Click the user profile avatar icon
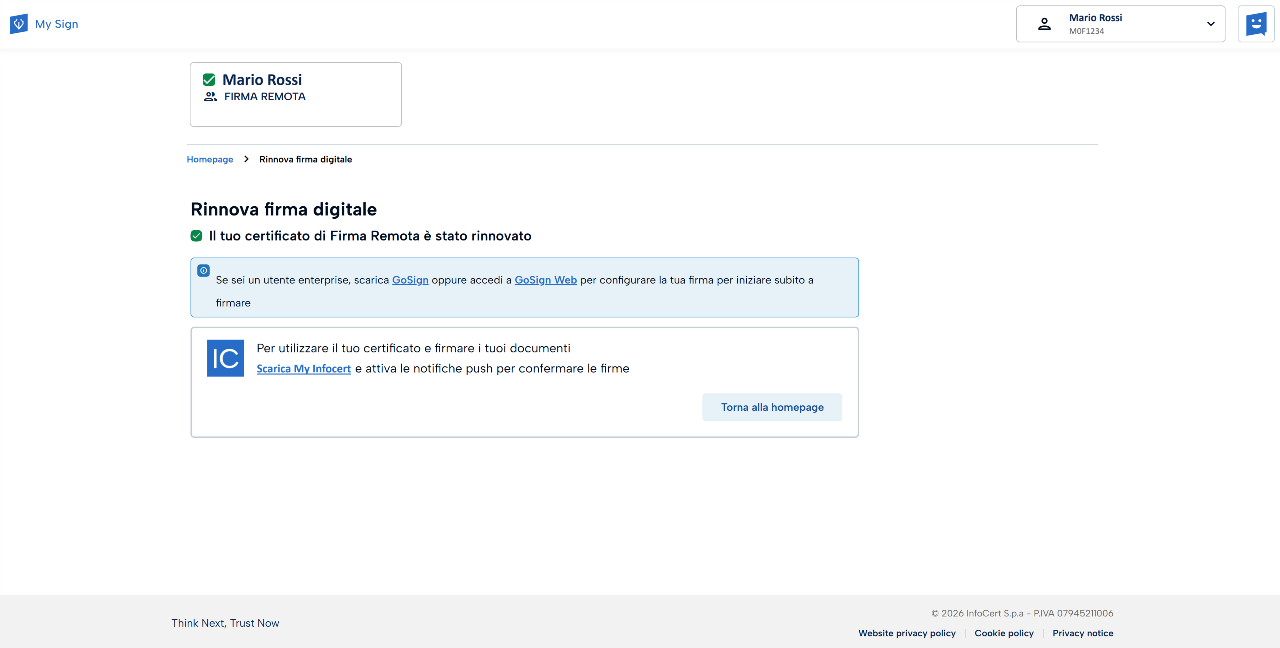 pos(1044,24)
